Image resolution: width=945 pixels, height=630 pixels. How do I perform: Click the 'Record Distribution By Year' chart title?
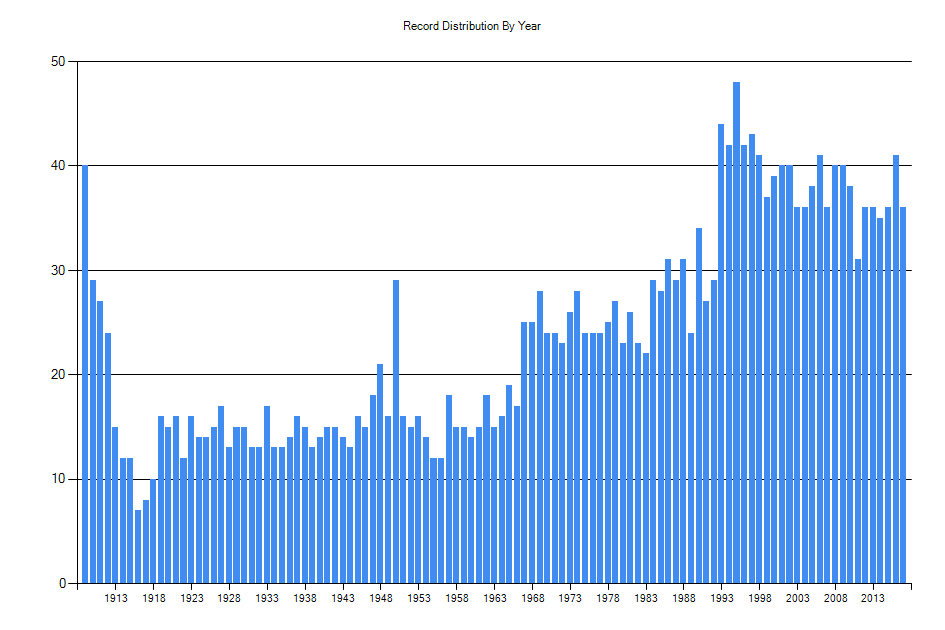click(x=472, y=26)
